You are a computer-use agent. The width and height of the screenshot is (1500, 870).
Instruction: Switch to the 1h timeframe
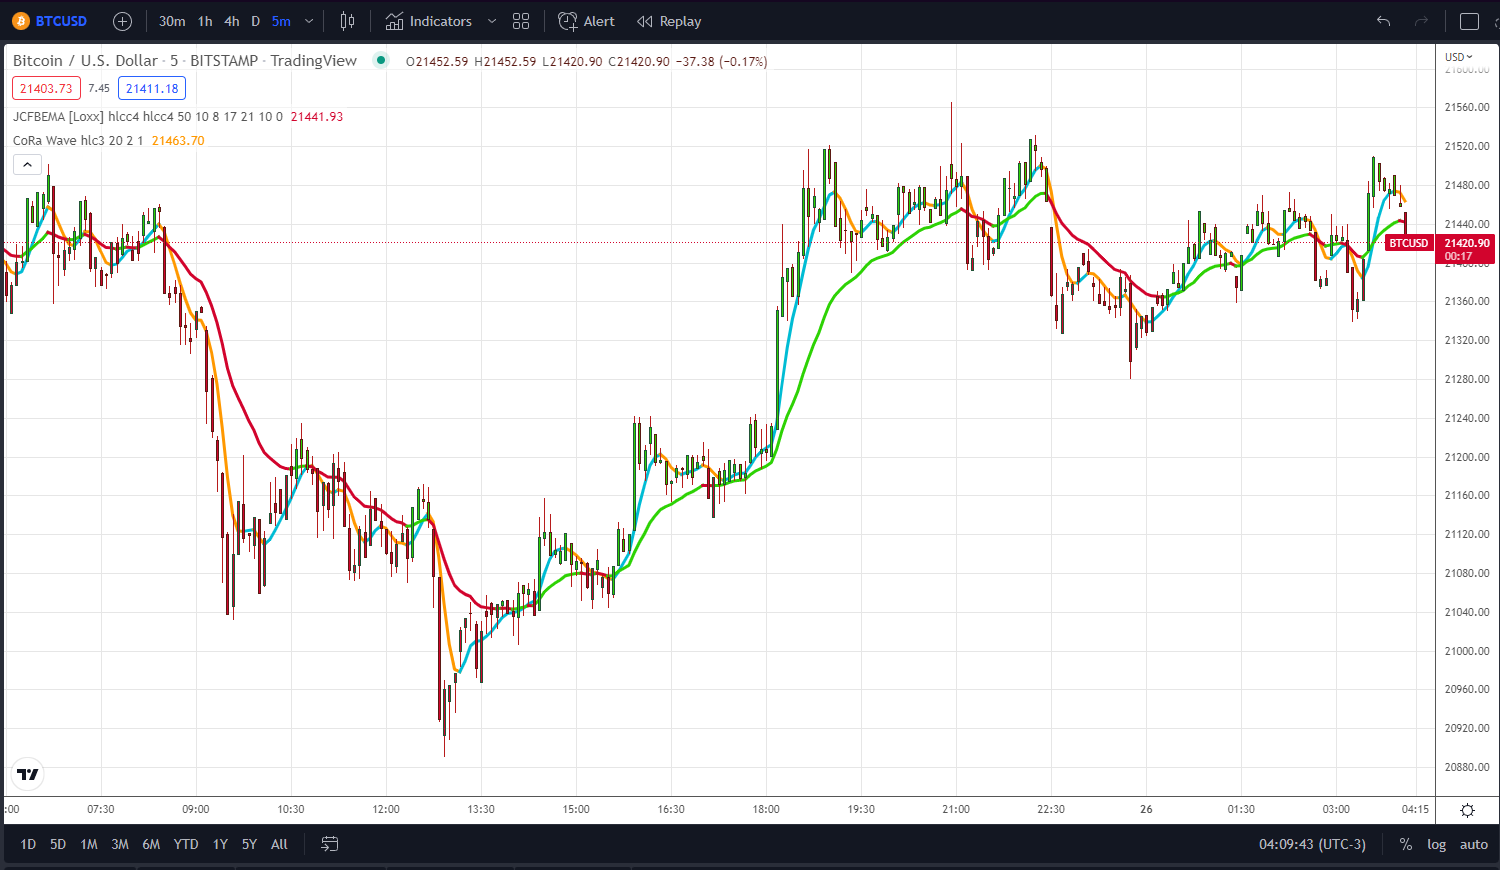205,21
